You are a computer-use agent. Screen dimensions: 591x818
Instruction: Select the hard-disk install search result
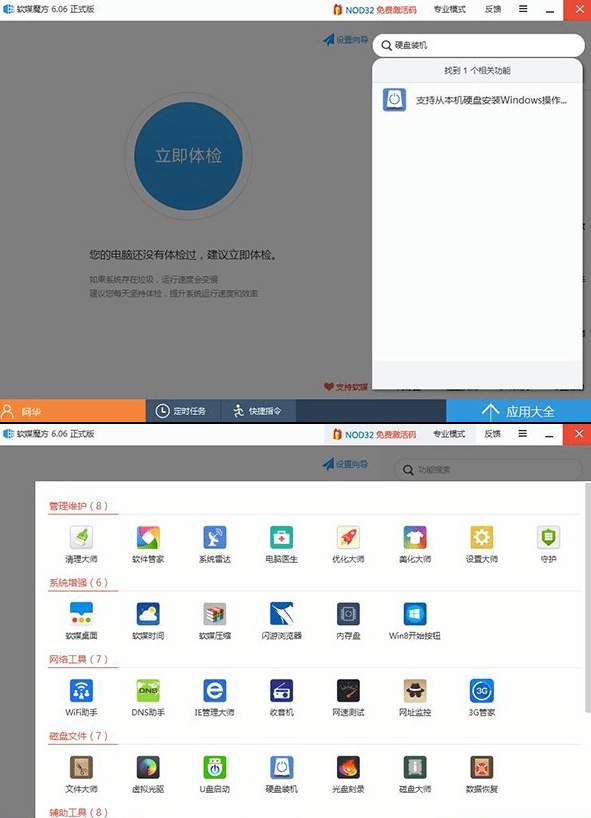pyautogui.click(x=477, y=100)
